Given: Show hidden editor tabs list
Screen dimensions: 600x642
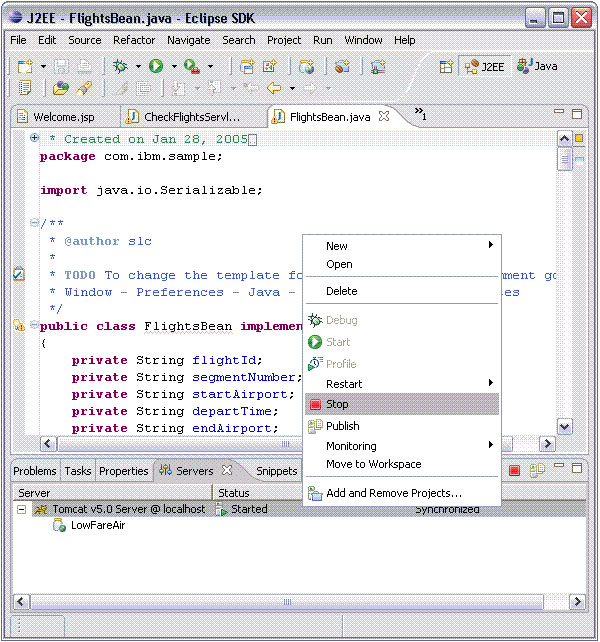Looking at the screenshot, I should [420, 113].
